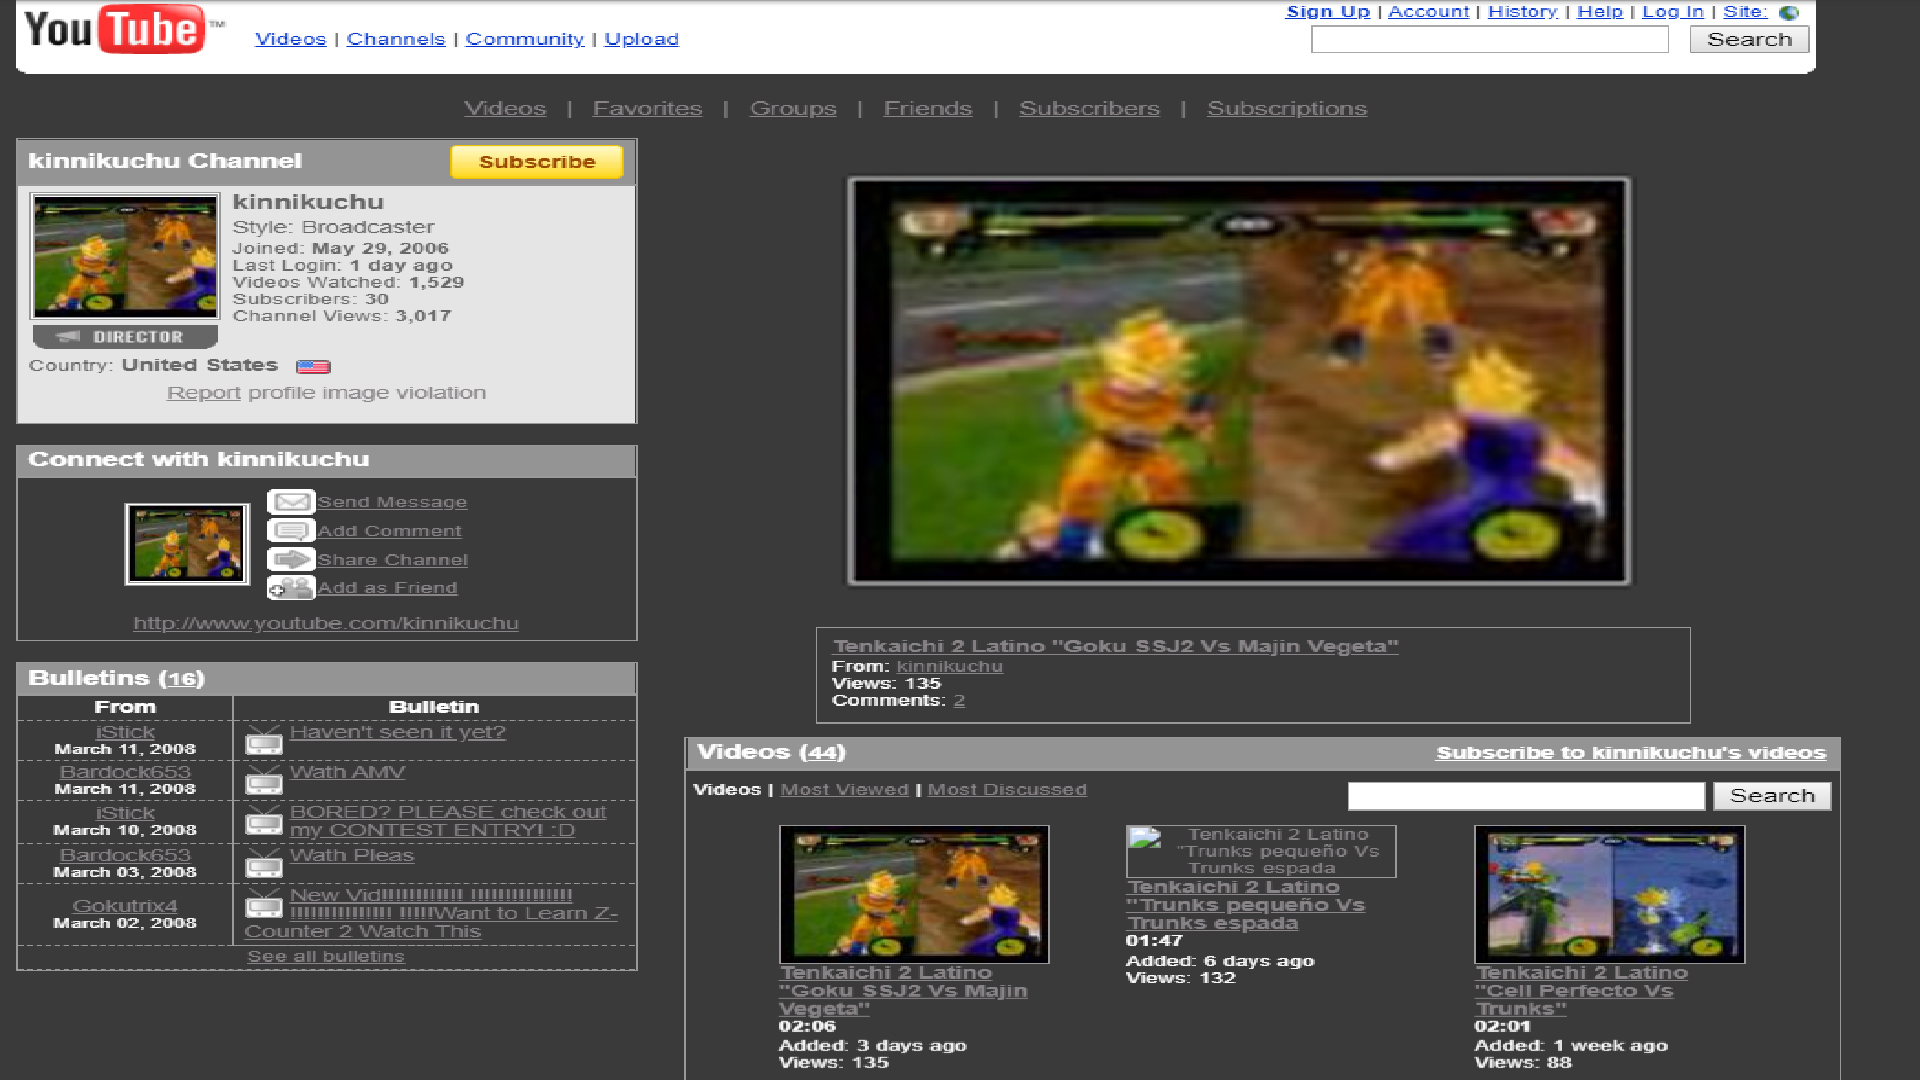Open the Help link
The width and height of the screenshot is (1920, 1080).
[1600, 12]
